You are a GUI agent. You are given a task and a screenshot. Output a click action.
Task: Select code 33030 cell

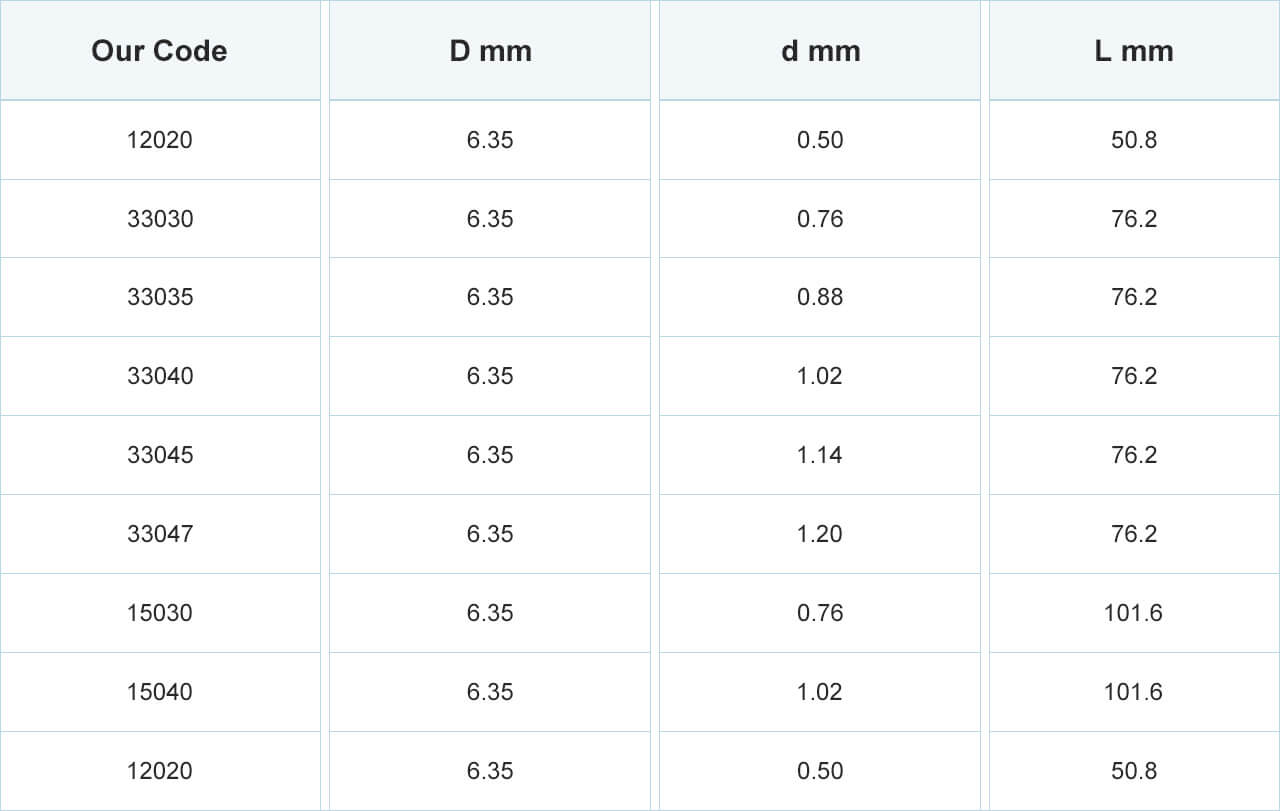coord(160,219)
